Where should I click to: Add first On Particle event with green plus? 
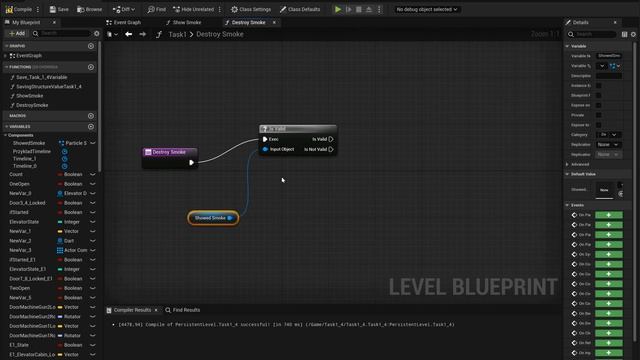pos(609,215)
